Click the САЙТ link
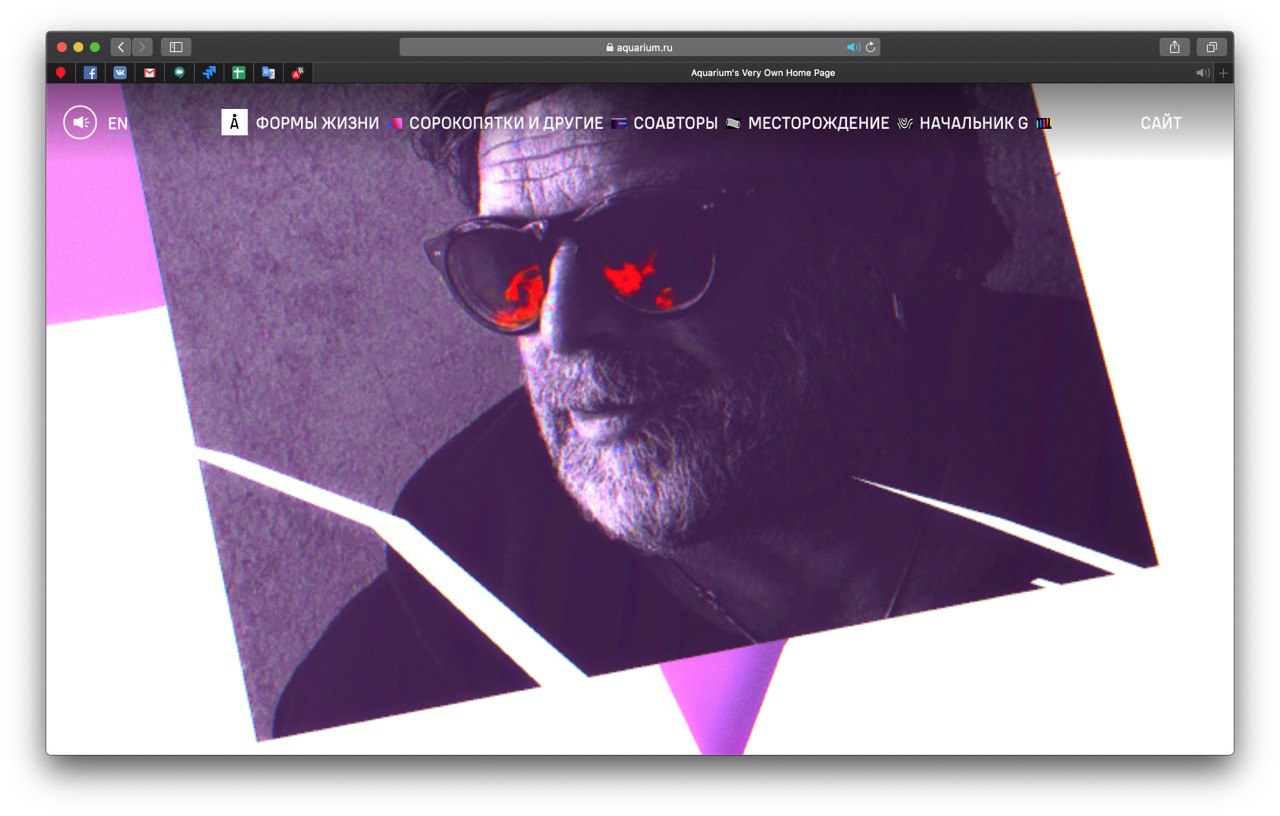Screen dimensions: 1280x816 1161,123
